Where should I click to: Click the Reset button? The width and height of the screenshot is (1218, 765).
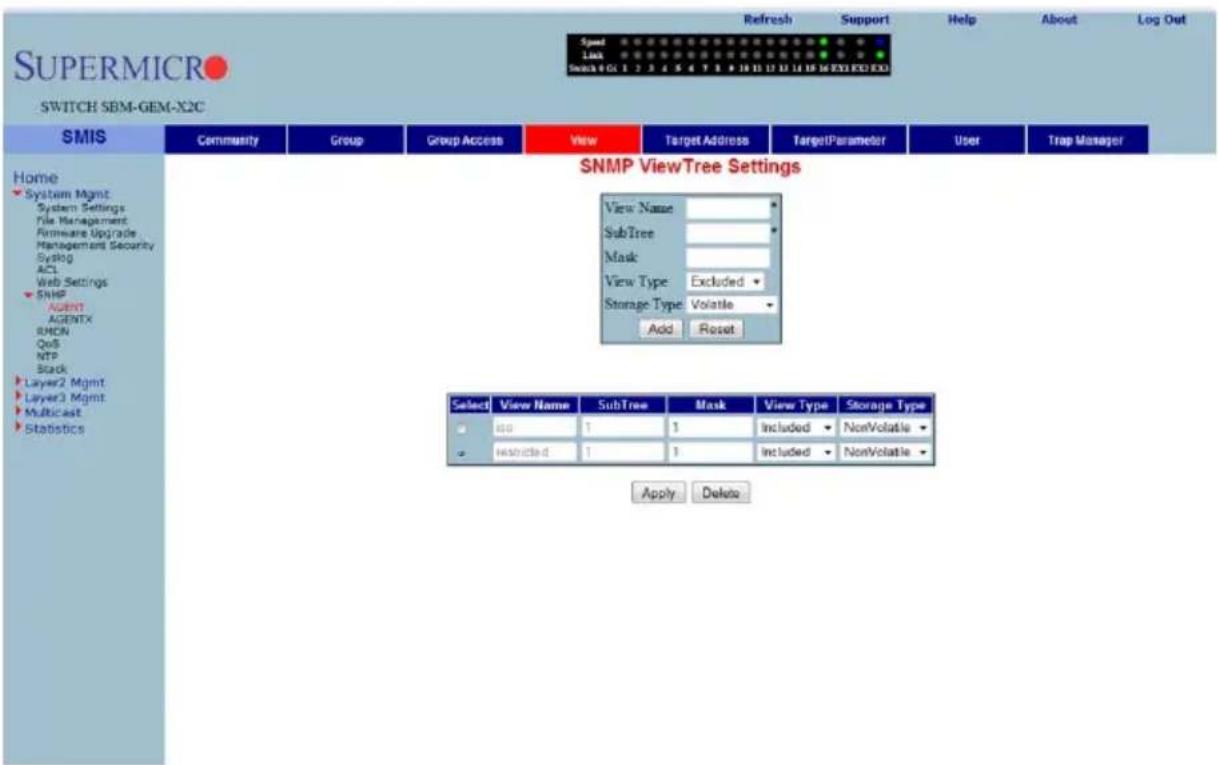(716, 329)
